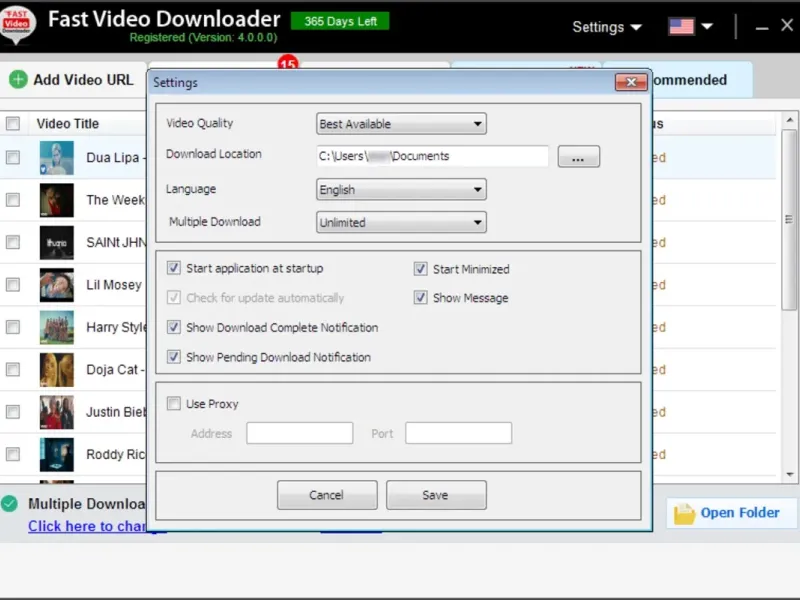800x600 pixels.
Task: Click the US flag language icon
Action: tap(681, 27)
